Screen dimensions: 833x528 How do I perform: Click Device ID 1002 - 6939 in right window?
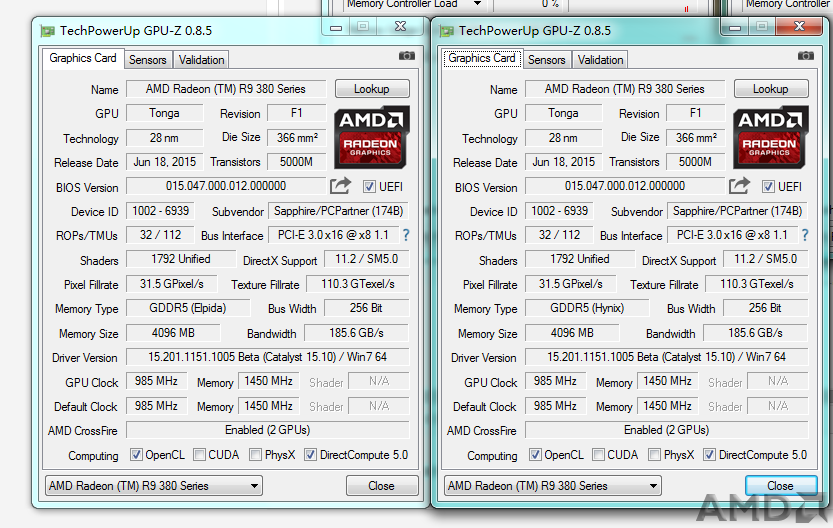559,211
